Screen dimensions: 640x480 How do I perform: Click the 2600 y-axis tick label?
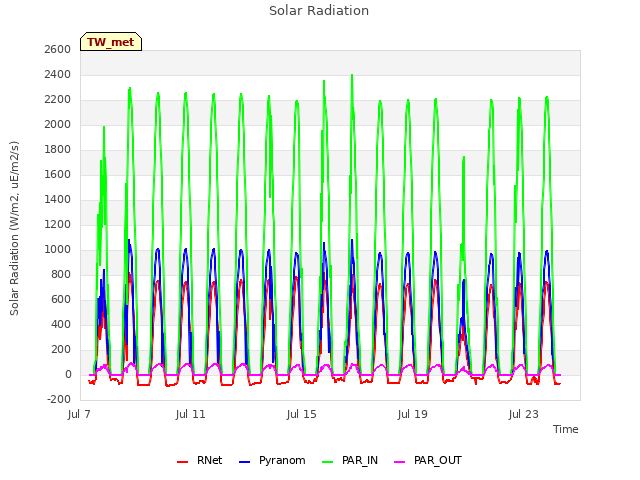coord(58,49)
